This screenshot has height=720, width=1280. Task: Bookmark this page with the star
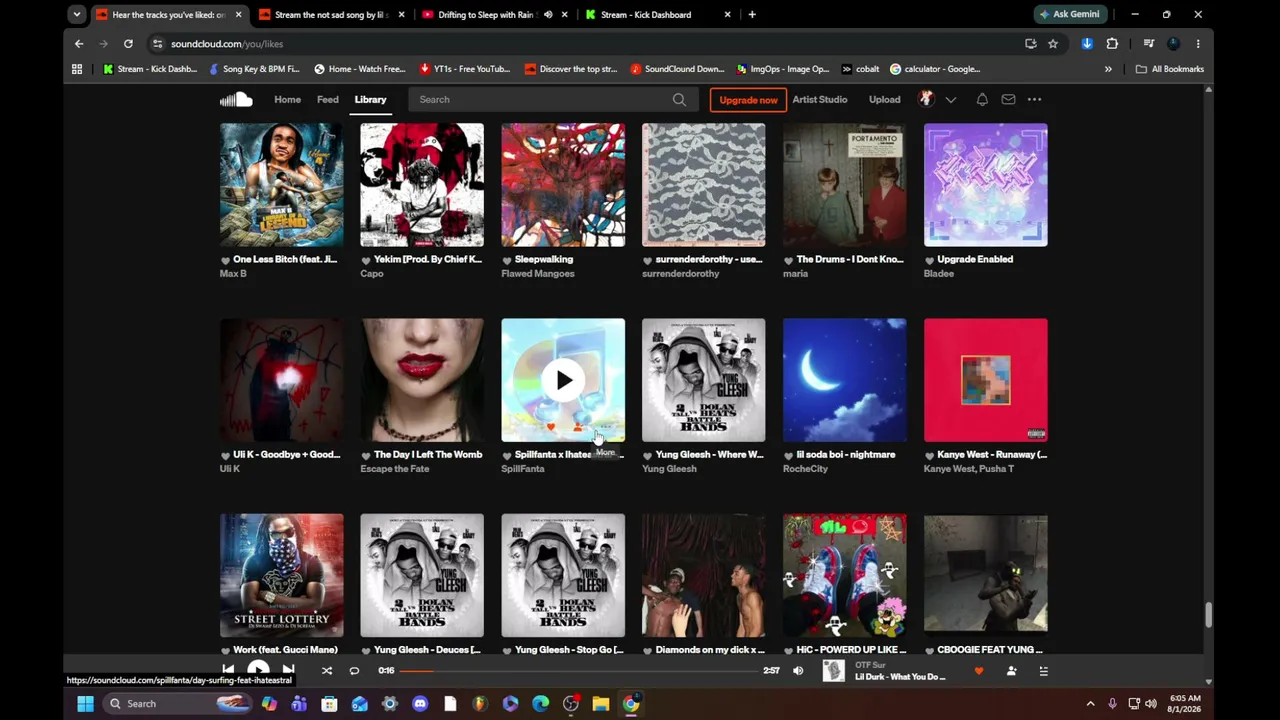tap(1053, 44)
